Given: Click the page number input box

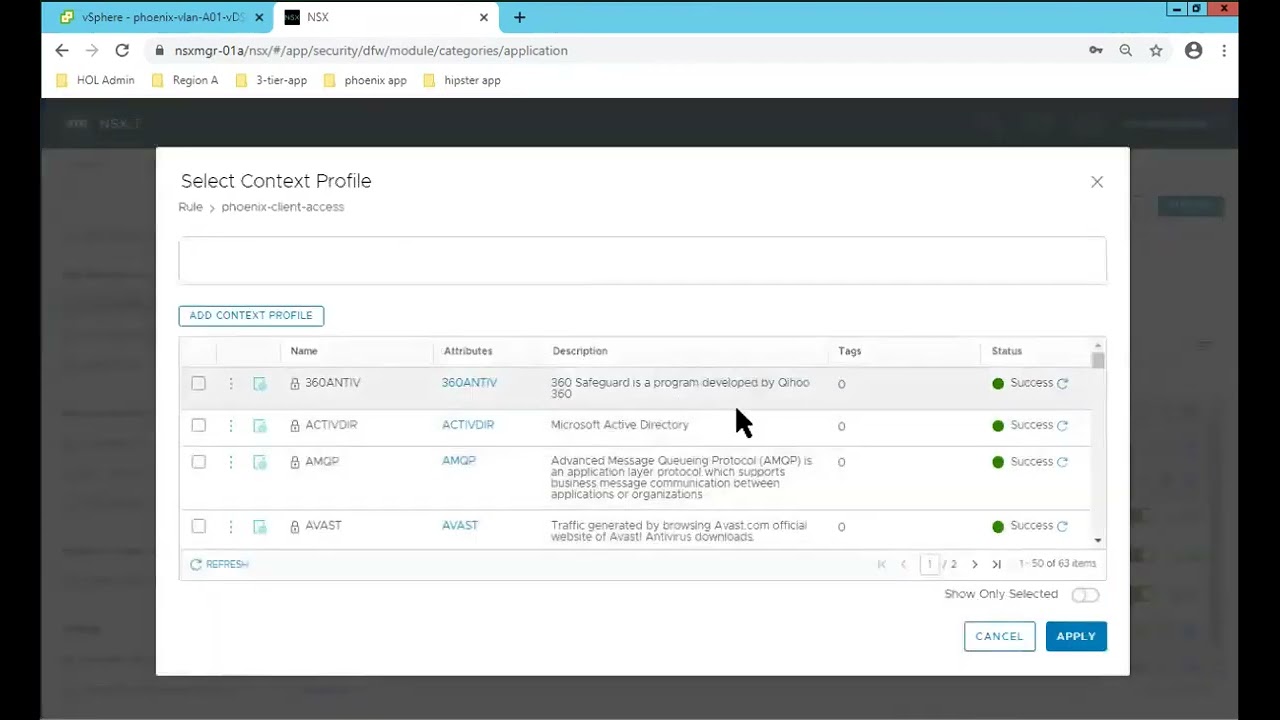Looking at the screenshot, I should [x=930, y=564].
